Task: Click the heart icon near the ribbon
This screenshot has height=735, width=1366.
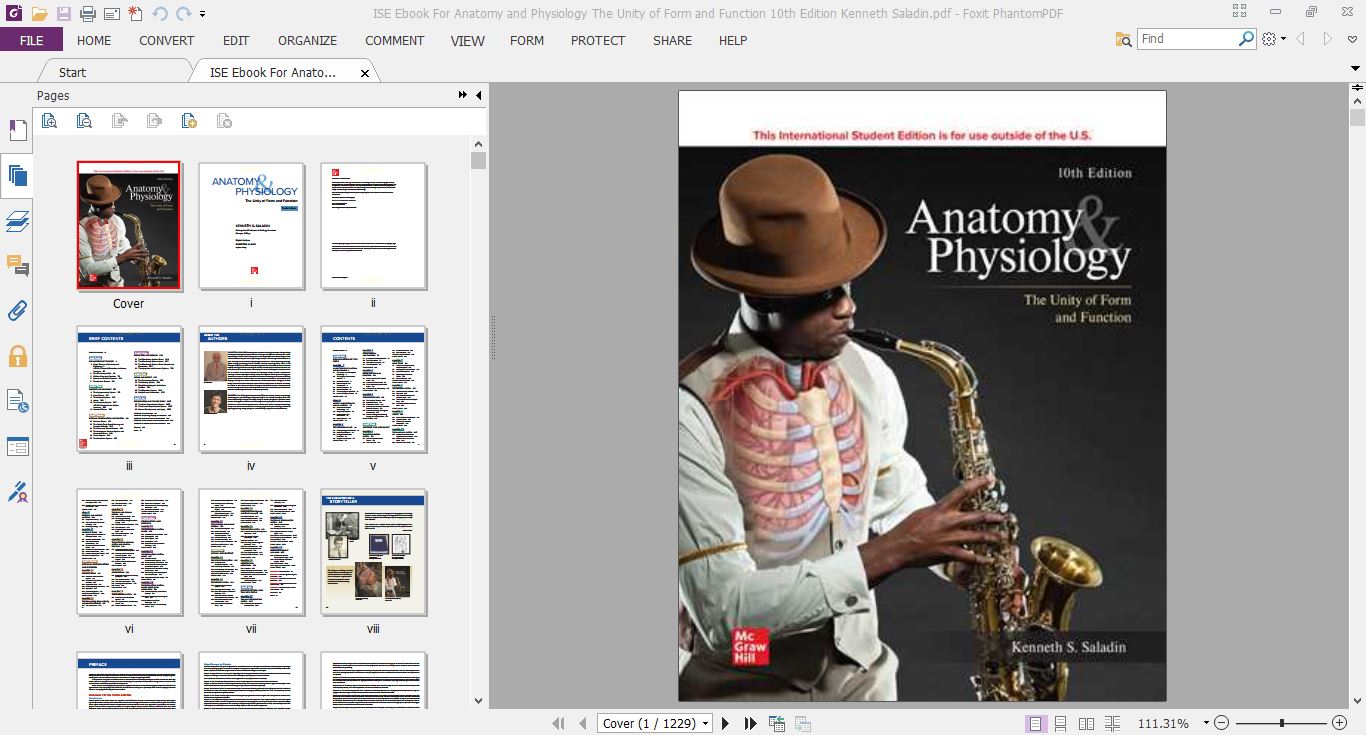Action: 1352,39
